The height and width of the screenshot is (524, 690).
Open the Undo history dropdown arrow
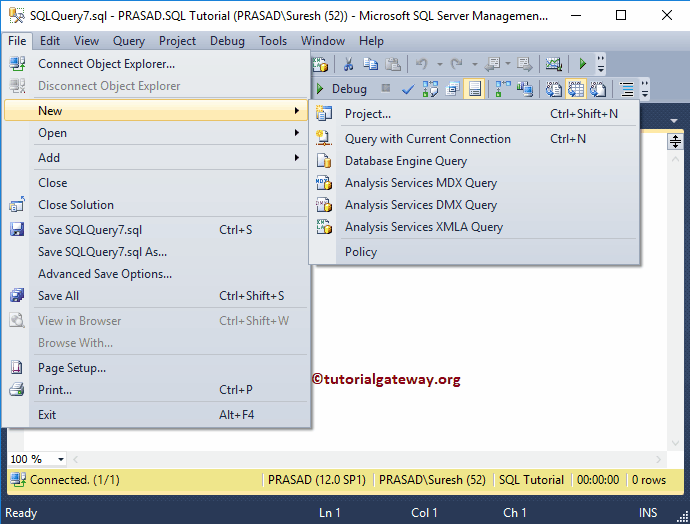point(440,64)
